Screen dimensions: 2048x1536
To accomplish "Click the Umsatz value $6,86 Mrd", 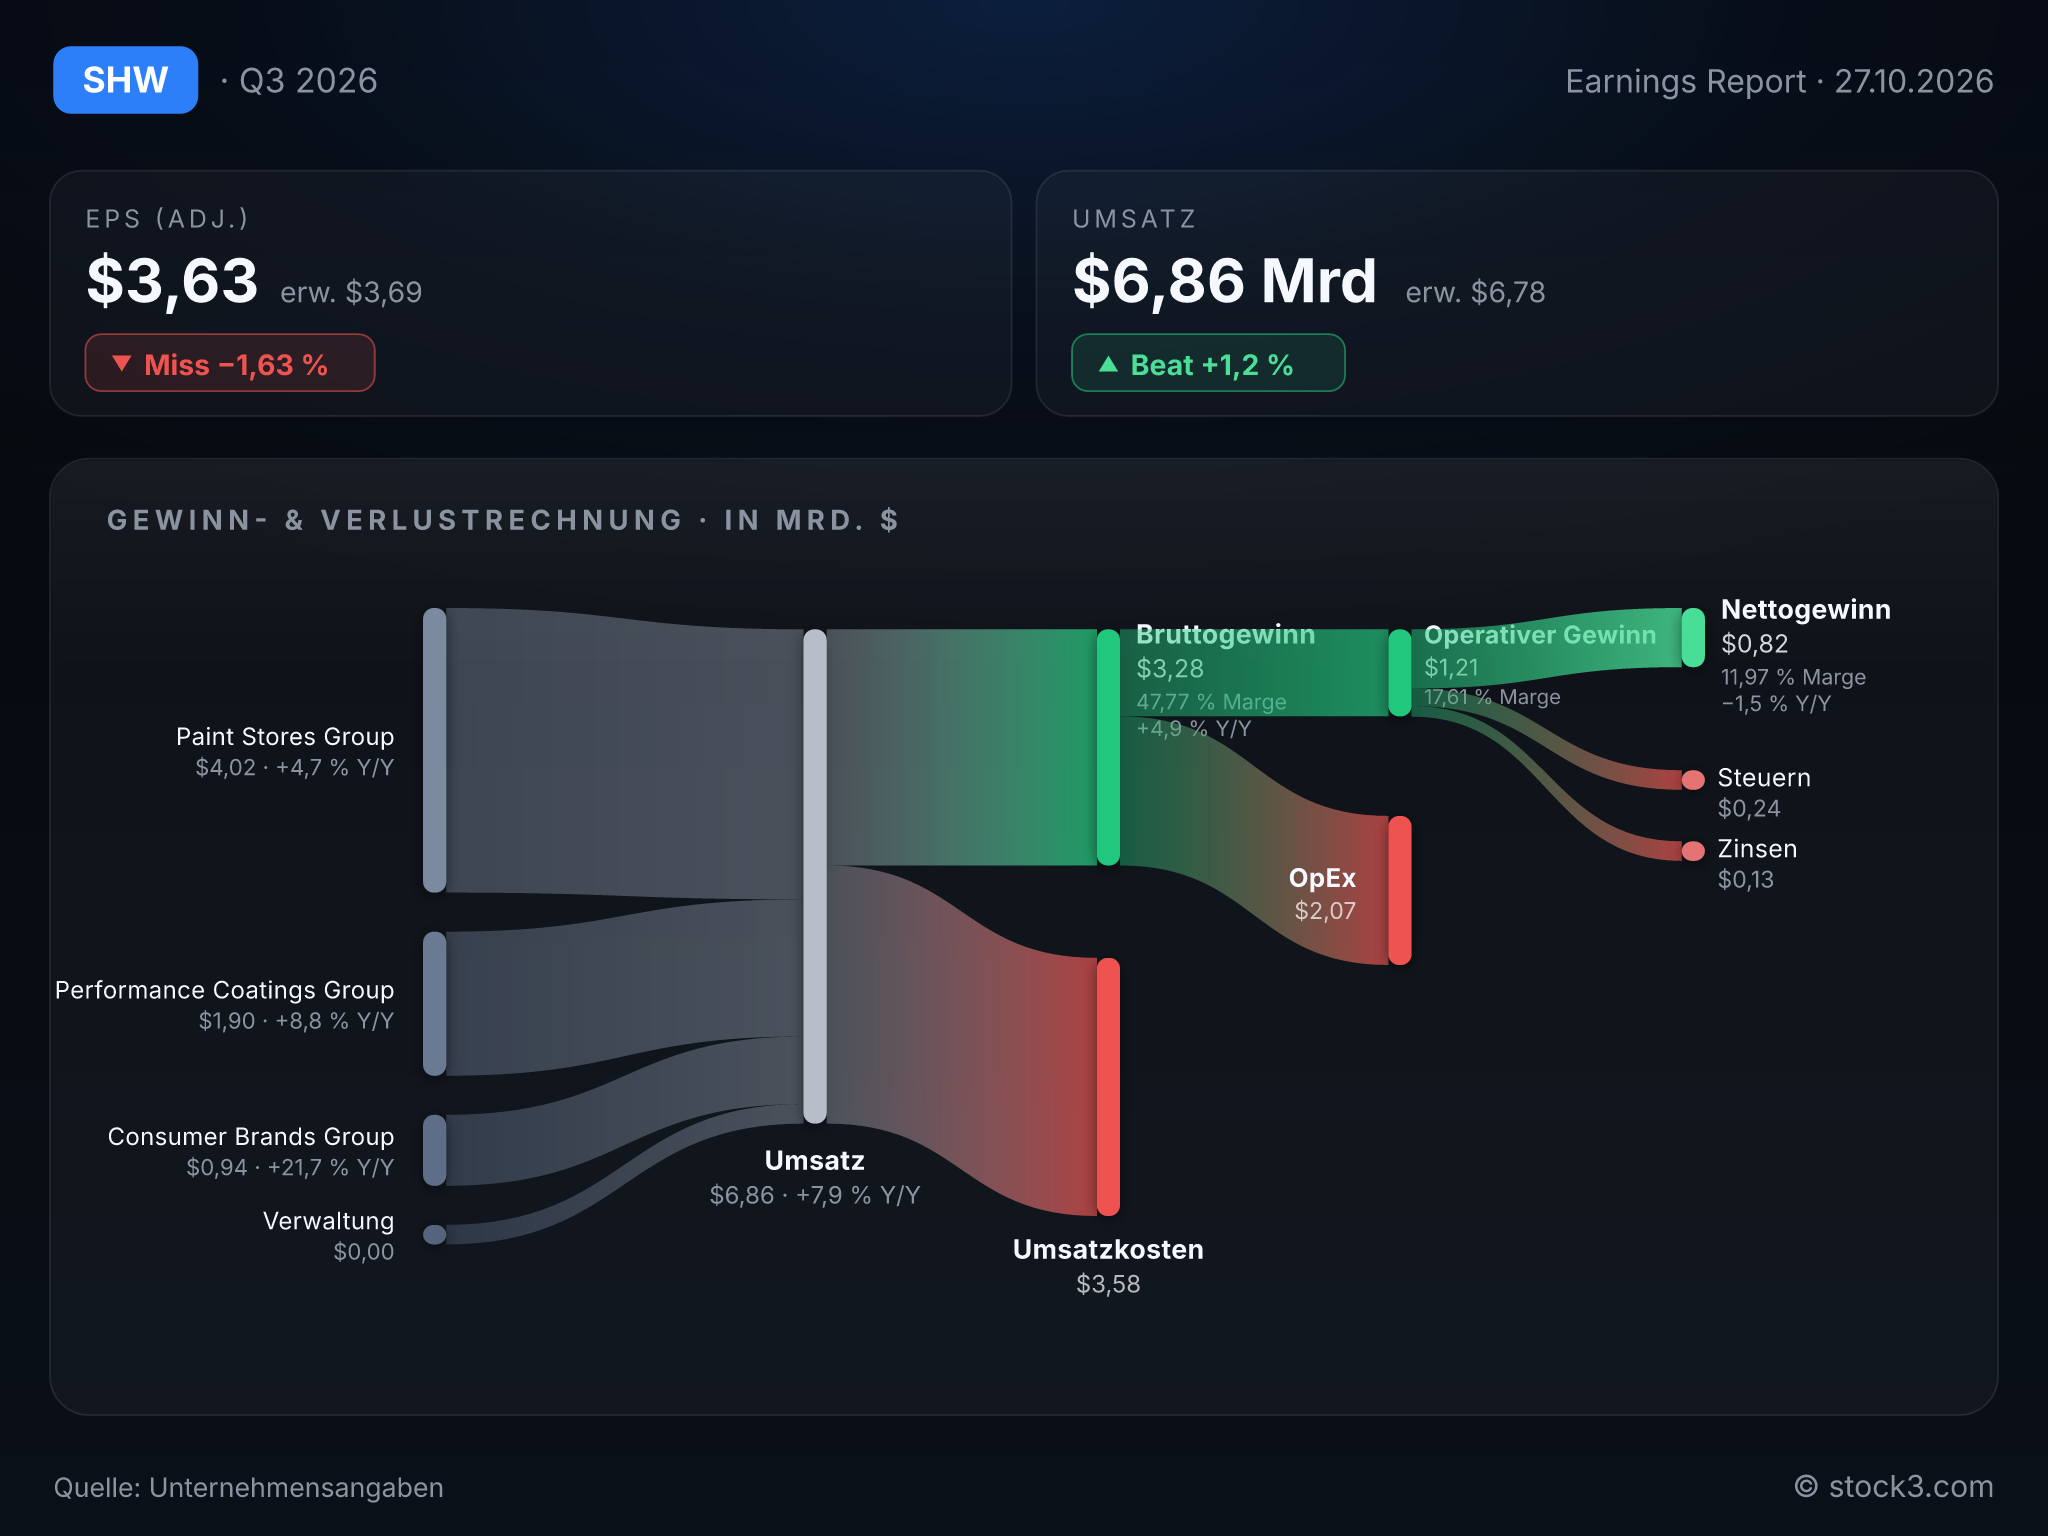I will pos(1225,281).
